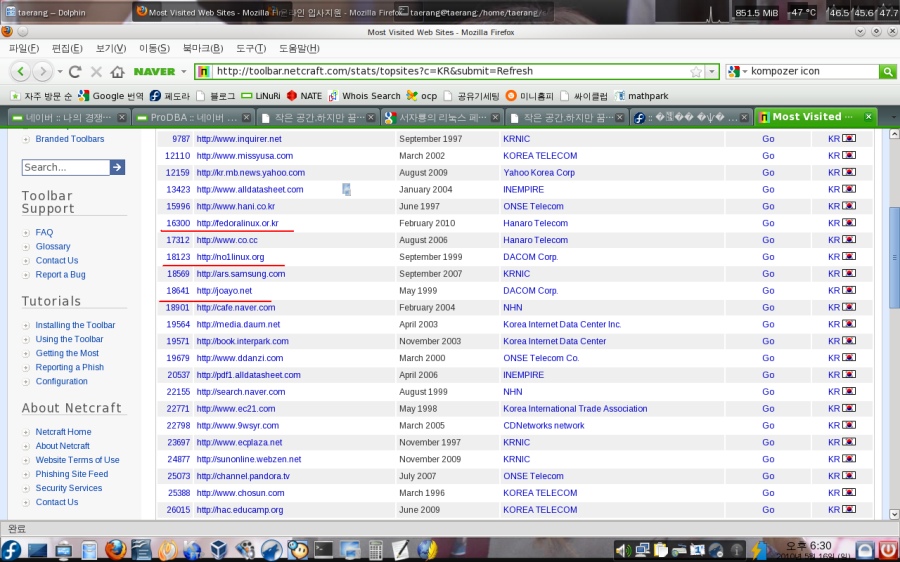
Task: Click the yellow lightning bolt panel icon
Action: pyautogui.click(x=759, y=550)
